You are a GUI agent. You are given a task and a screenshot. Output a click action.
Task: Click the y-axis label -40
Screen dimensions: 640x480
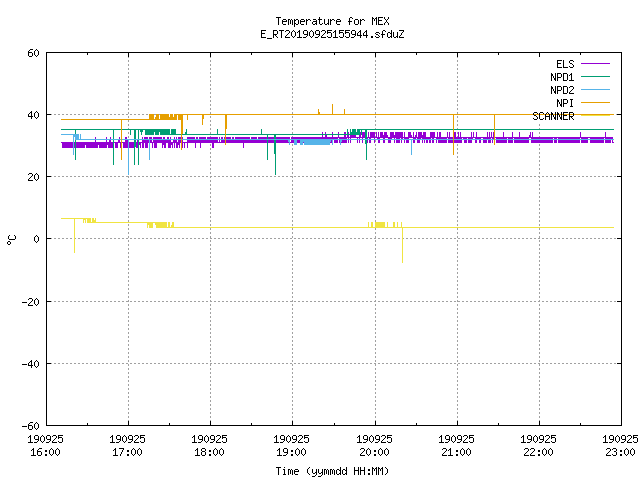point(31,364)
